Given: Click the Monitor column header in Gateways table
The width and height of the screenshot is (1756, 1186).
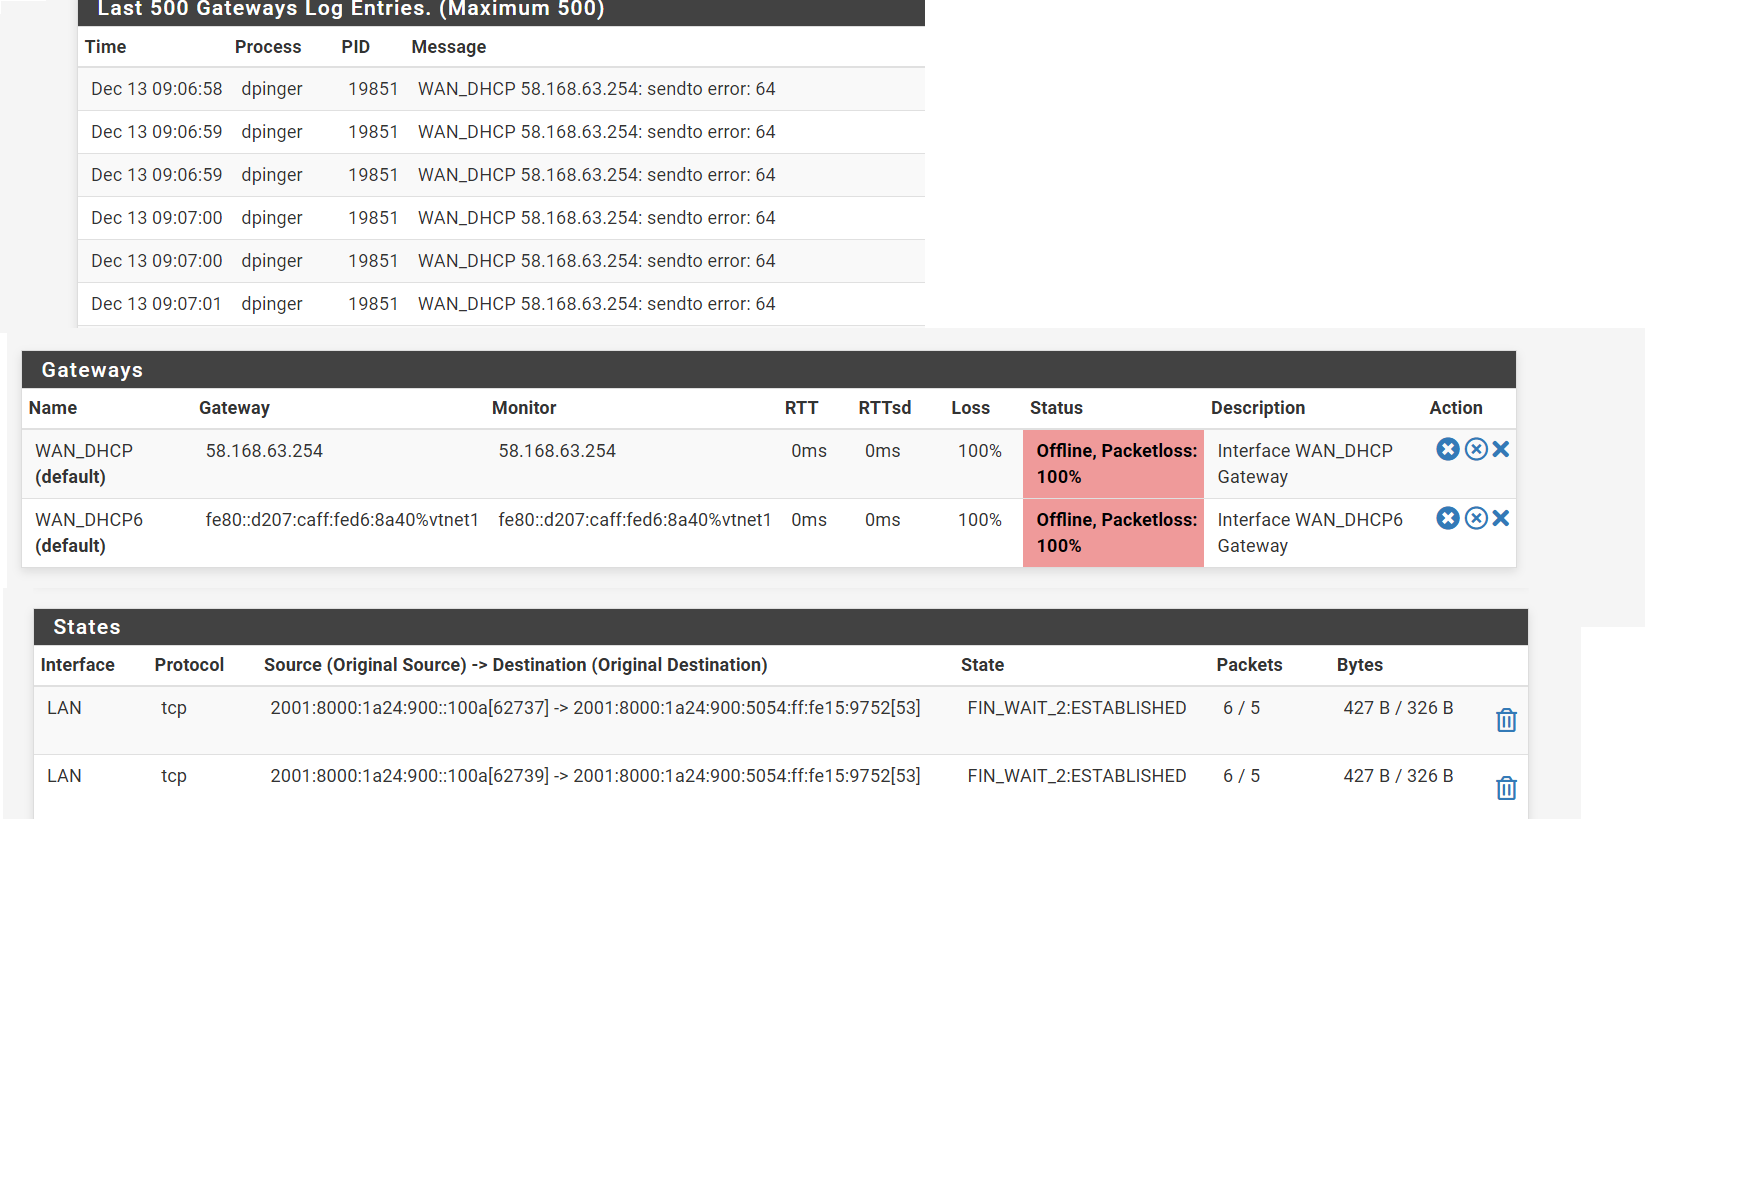Looking at the screenshot, I should click(524, 408).
